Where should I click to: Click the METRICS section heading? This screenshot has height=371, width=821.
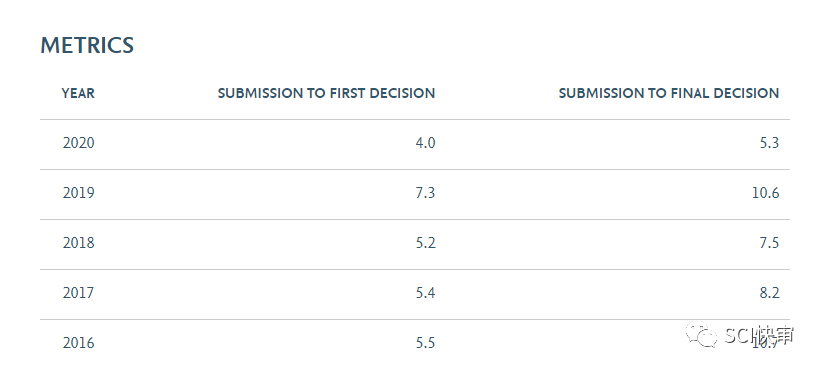click(87, 46)
